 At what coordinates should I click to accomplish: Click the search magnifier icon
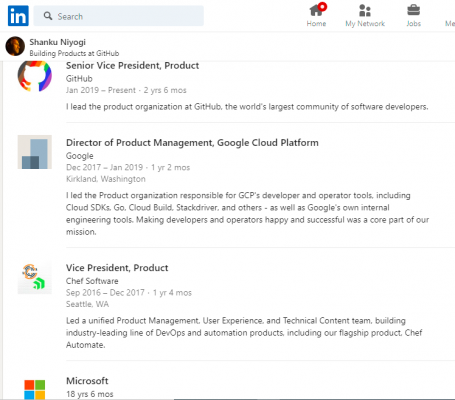pyautogui.click(x=48, y=16)
